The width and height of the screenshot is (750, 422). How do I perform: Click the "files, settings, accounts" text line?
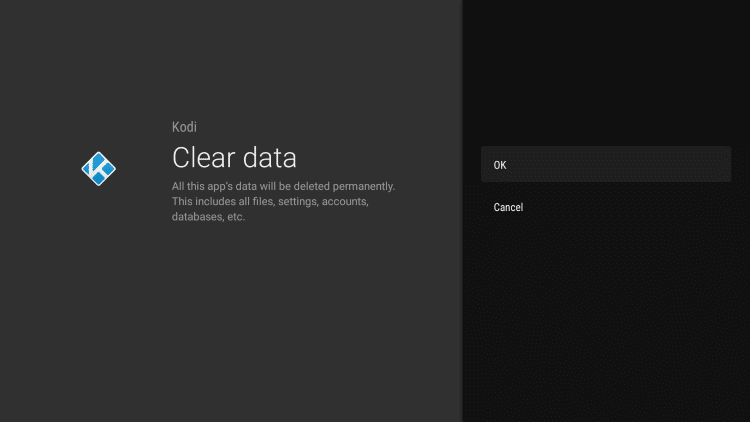click(270, 201)
